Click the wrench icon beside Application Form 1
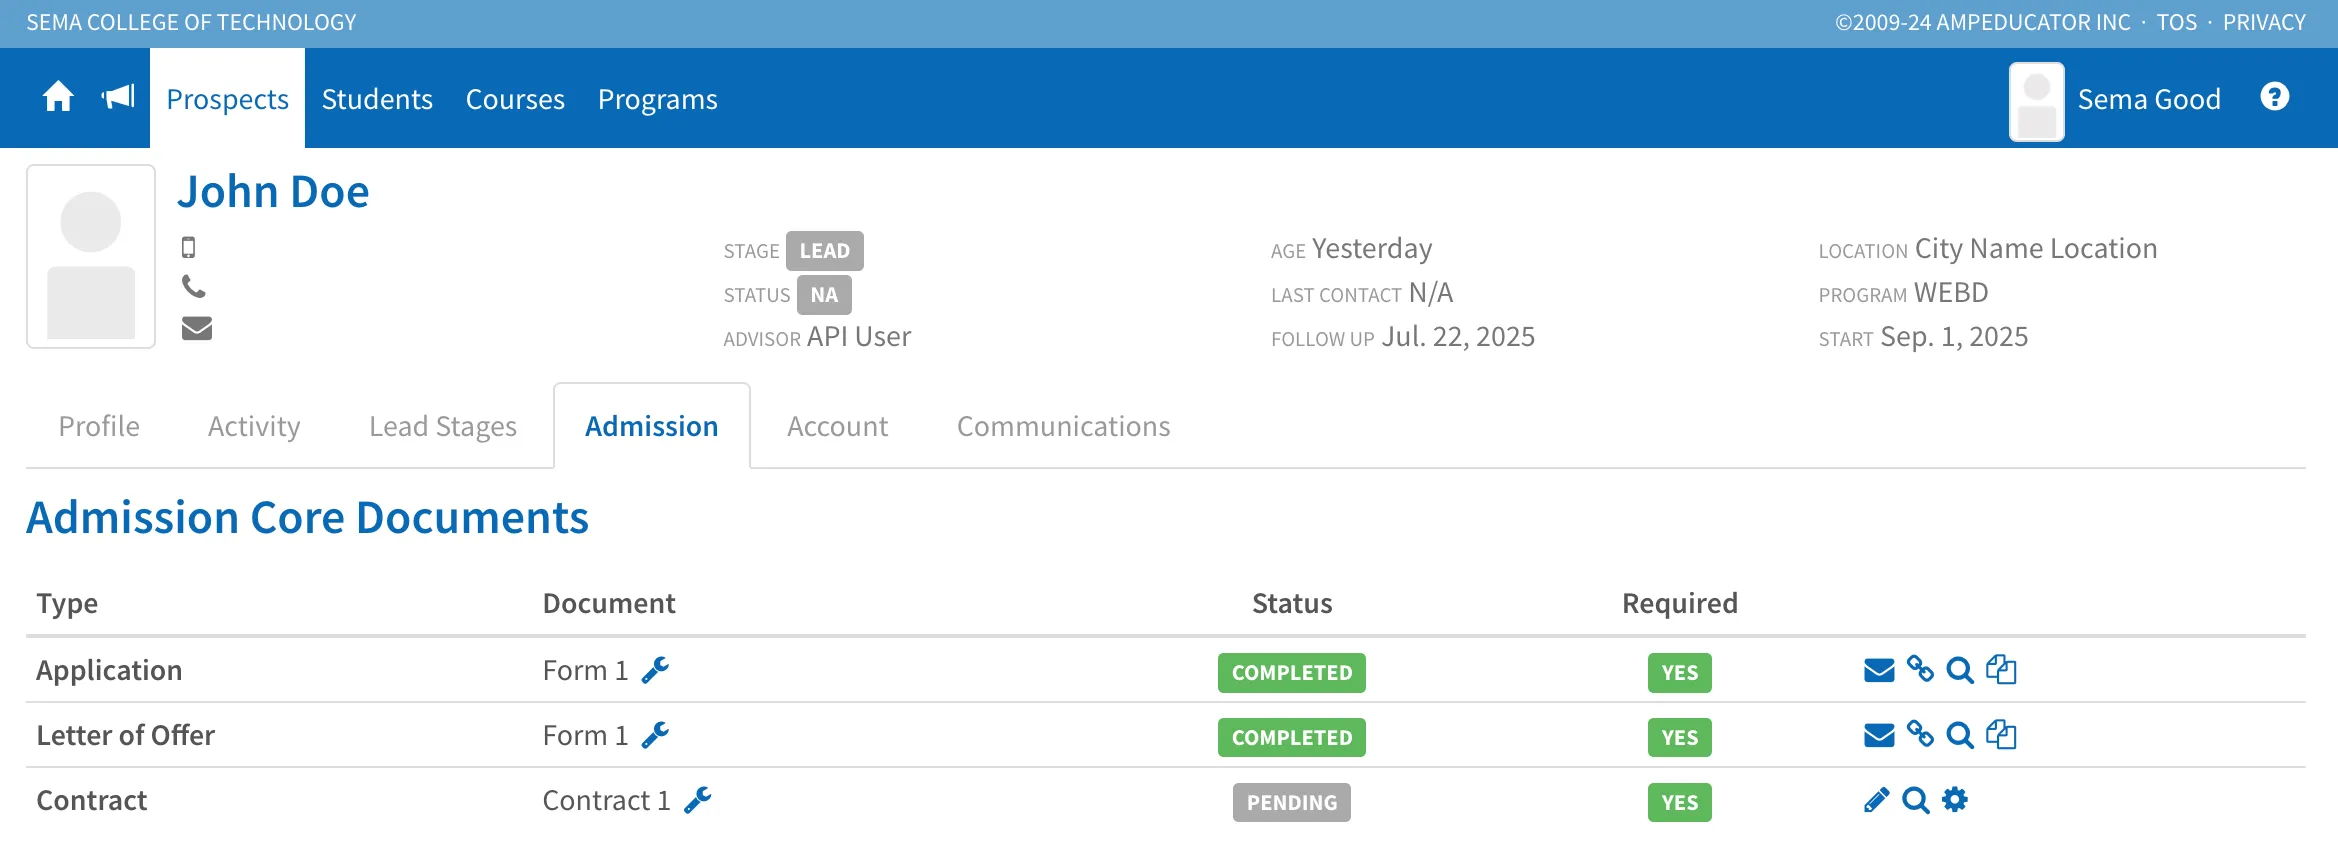The width and height of the screenshot is (2338, 866). coord(655,670)
